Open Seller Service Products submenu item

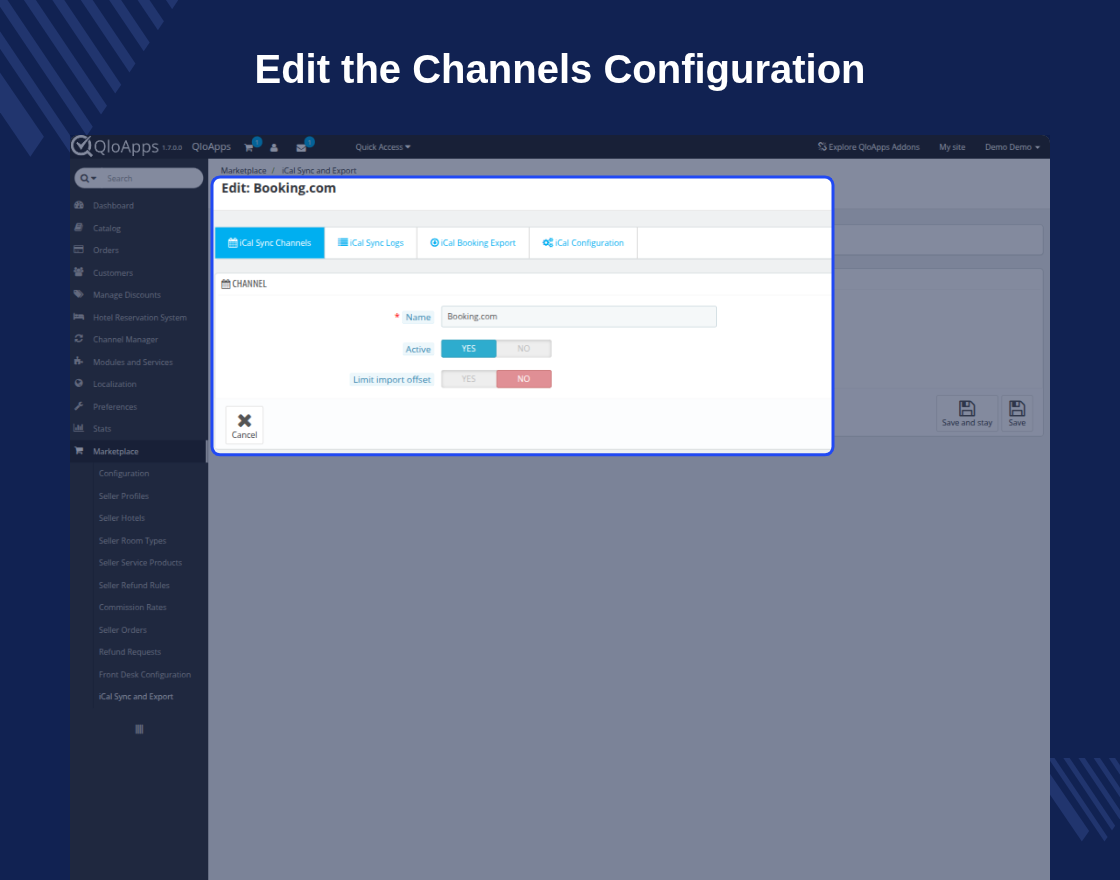coord(140,563)
